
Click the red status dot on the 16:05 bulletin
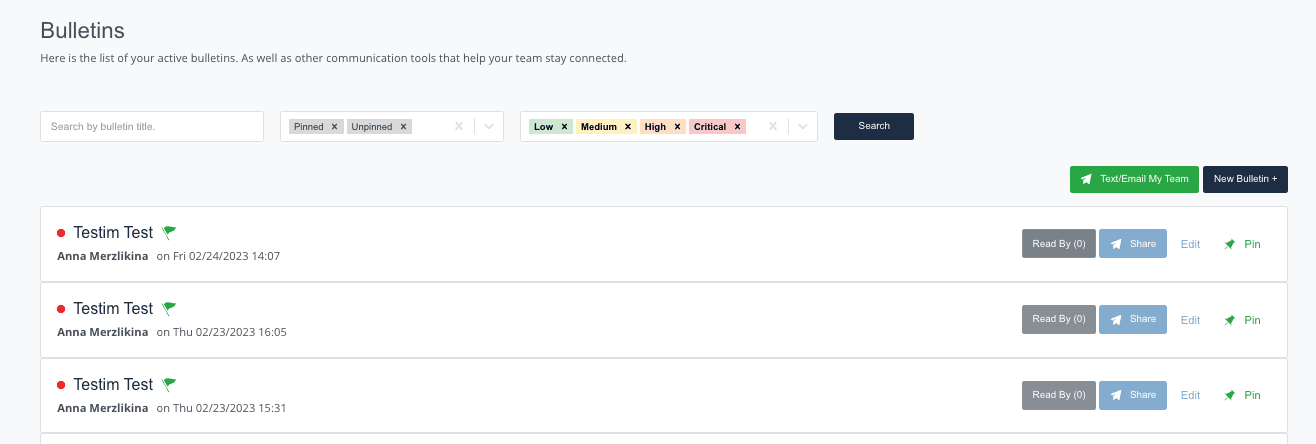(61, 309)
